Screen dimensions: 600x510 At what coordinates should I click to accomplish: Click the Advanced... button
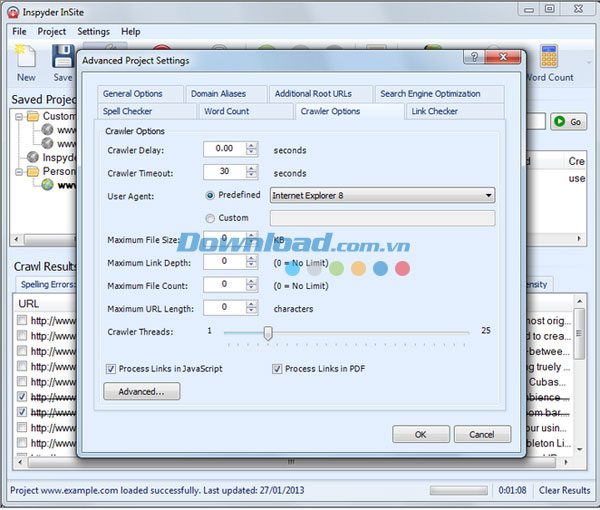coord(141,392)
